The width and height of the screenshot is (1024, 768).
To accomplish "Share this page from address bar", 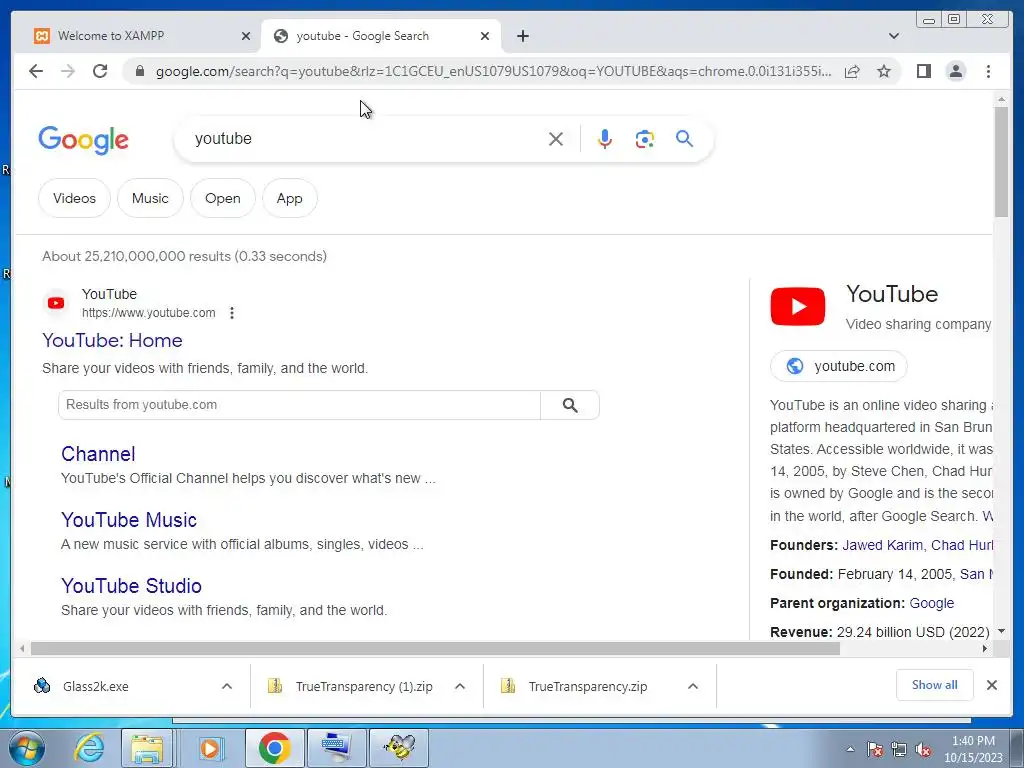I will coord(852,71).
